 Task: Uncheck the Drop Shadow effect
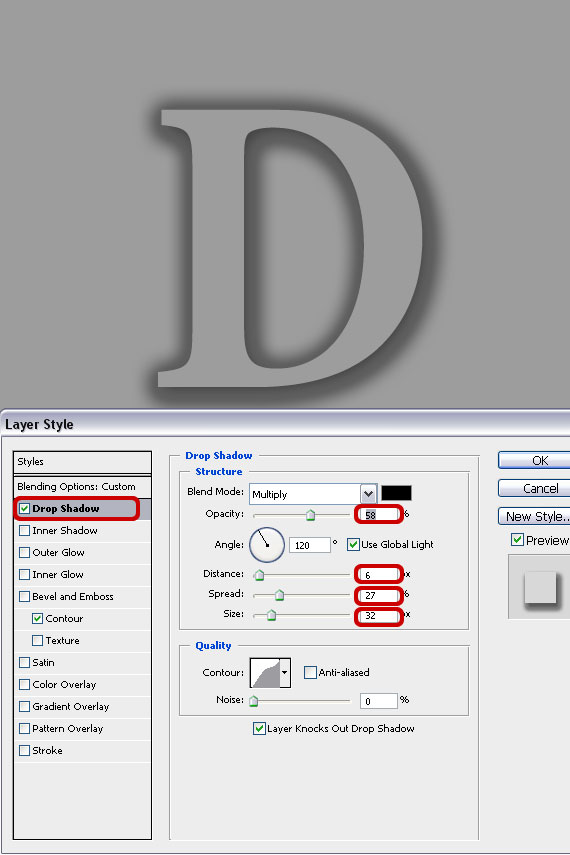click(25, 508)
